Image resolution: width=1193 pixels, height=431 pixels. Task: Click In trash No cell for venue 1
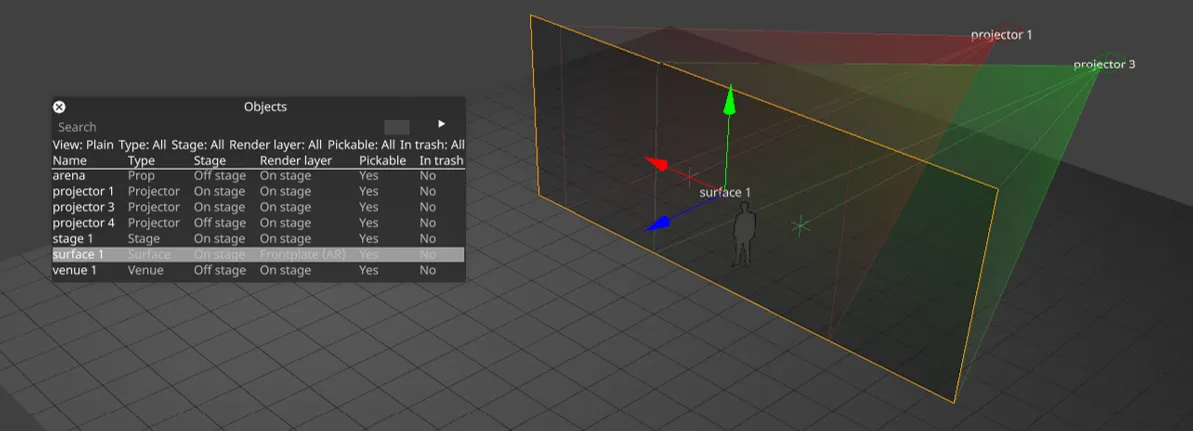tap(428, 270)
